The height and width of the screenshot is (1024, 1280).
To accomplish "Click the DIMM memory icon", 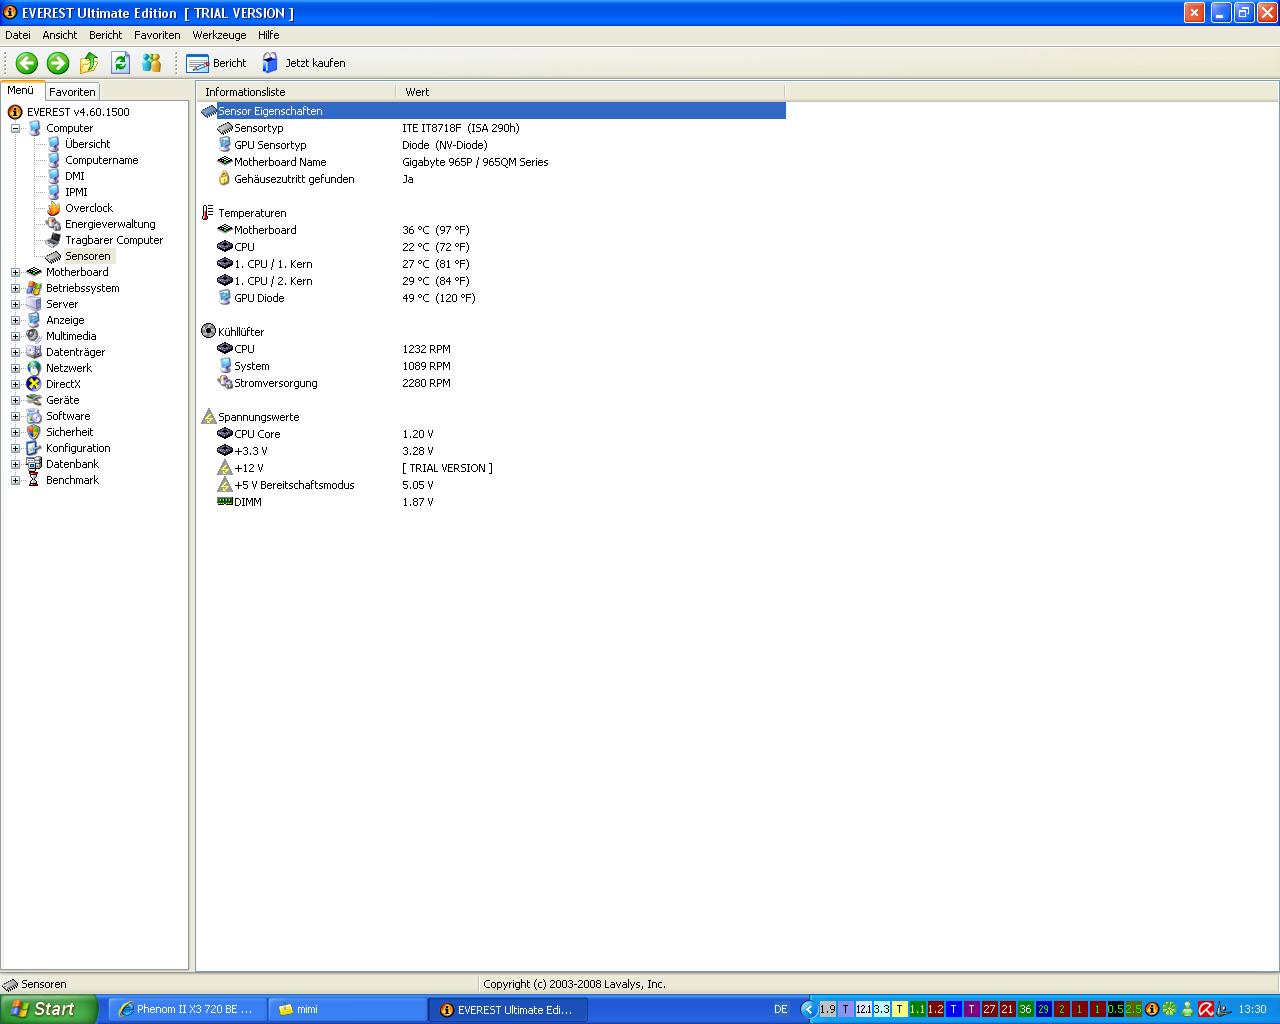I will pyautogui.click(x=225, y=501).
